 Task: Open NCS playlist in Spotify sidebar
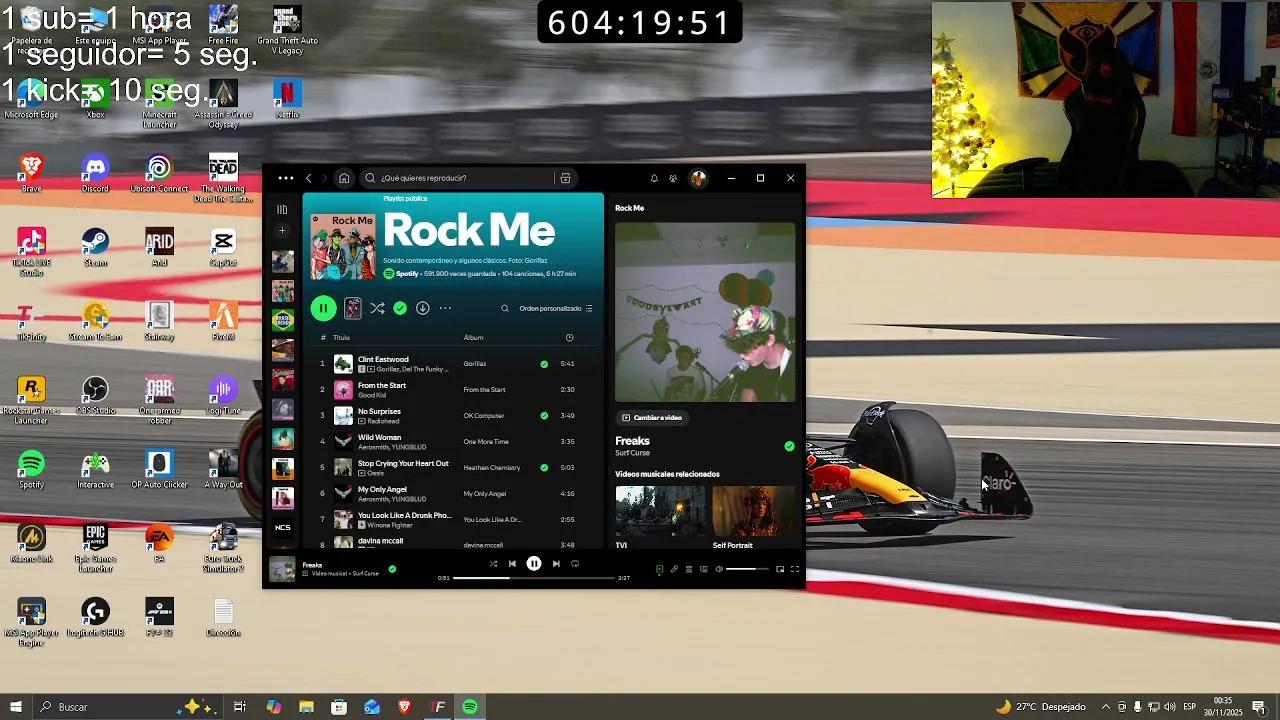pos(283,527)
